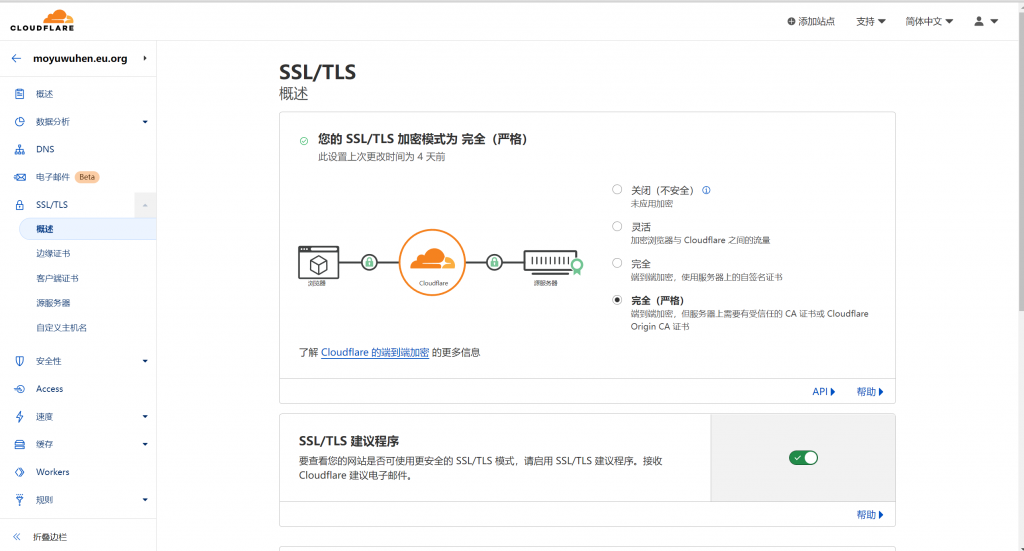The width and height of the screenshot is (1024, 551).
Task: Open the Cloudflare 的端到端加密 link
Action: pos(375,353)
